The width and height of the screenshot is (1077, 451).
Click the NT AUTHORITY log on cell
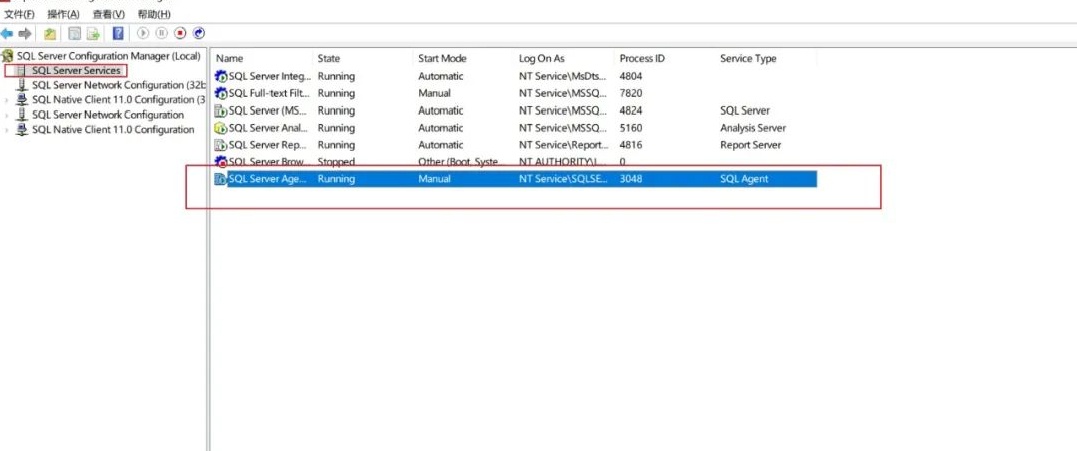click(x=563, y=162)
